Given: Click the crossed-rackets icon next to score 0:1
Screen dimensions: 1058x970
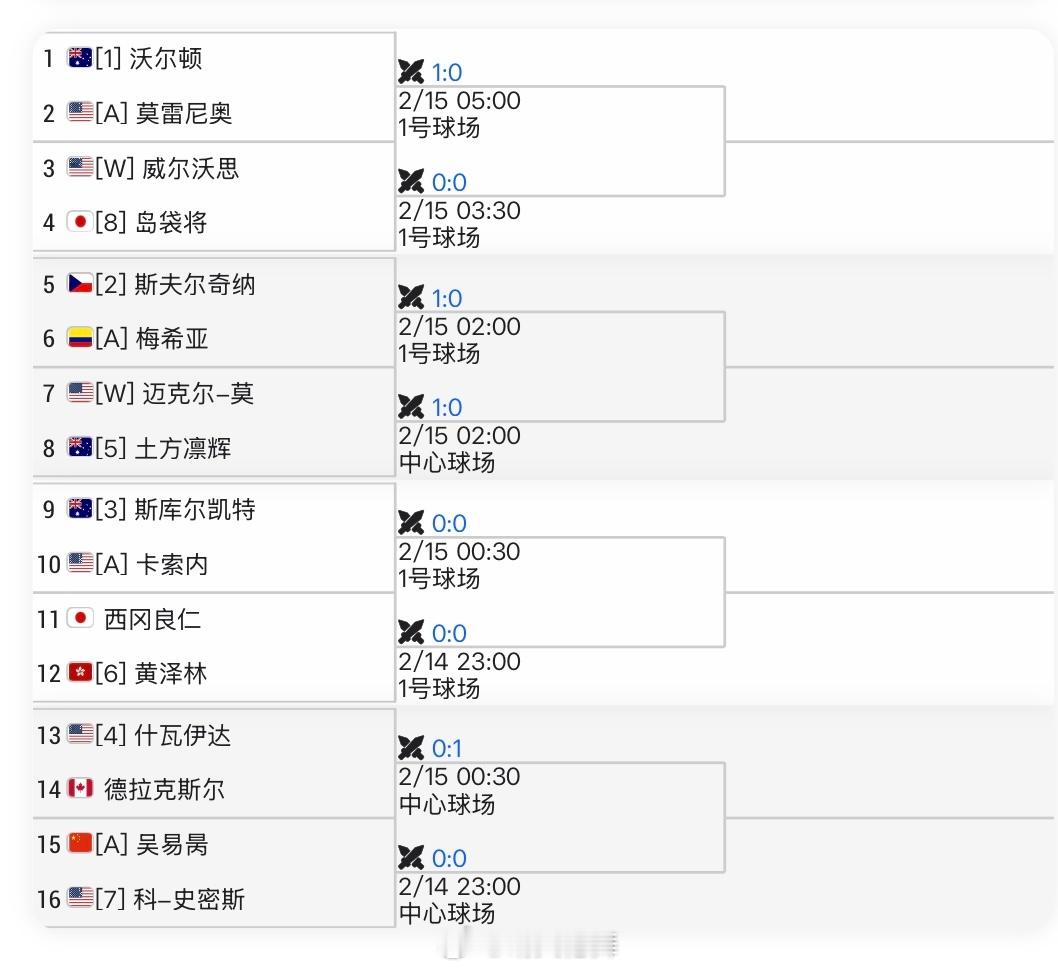Looking at the screenshot, I should (411, 748).
